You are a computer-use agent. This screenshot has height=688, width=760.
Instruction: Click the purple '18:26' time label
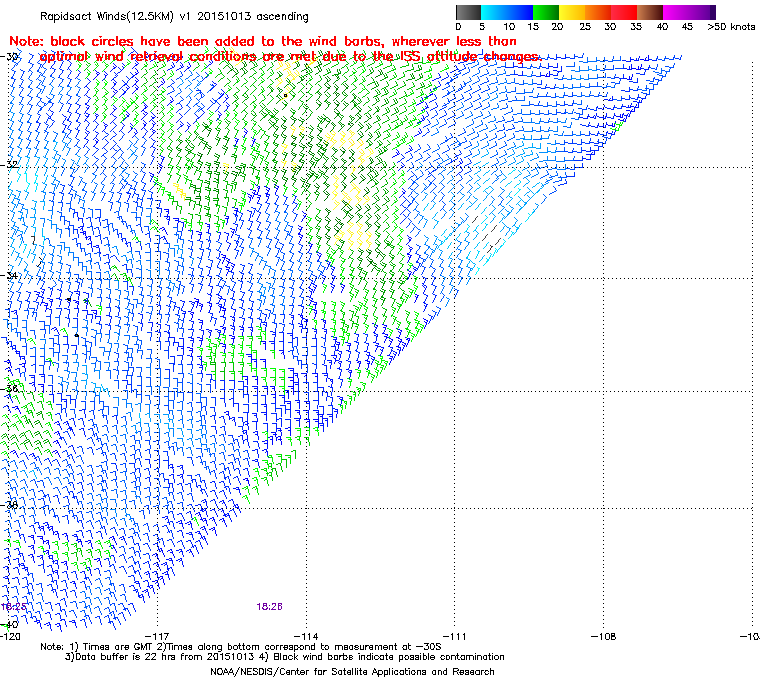tap(269, 607)
